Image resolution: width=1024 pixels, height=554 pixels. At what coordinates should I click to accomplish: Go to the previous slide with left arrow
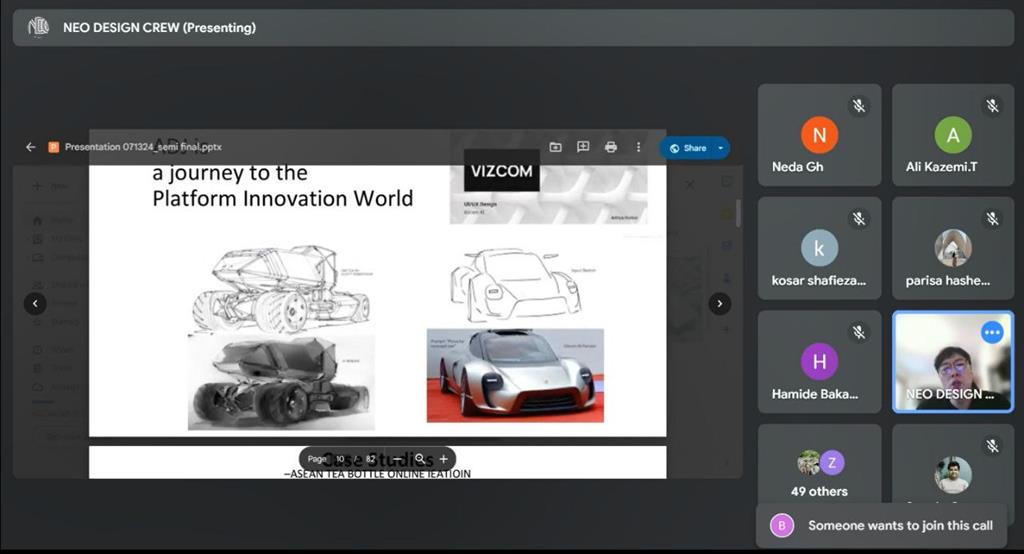[35, 303]
